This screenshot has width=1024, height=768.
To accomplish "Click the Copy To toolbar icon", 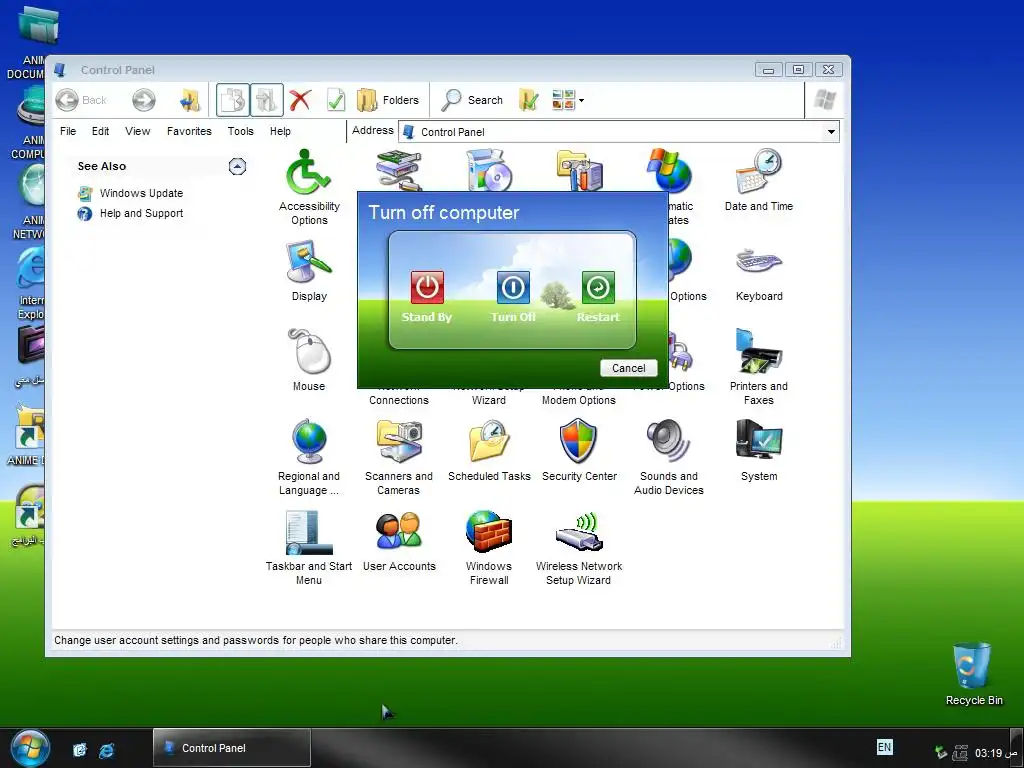I will 232,100.
